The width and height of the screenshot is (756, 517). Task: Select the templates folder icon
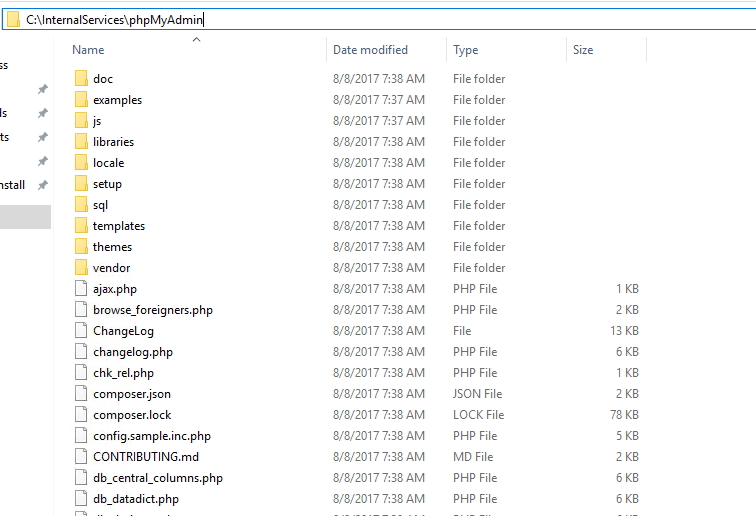point(81,225)
